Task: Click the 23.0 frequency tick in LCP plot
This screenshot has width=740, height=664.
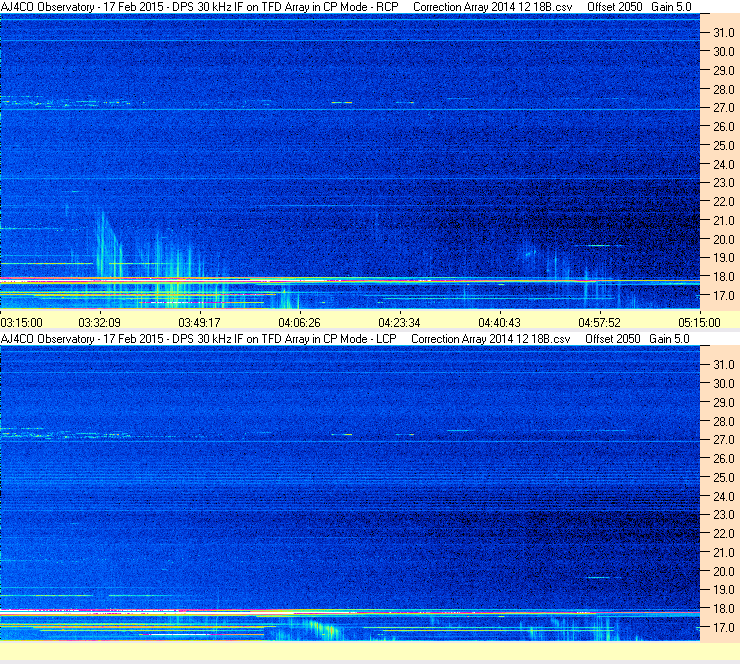Action: [x=724, y=515]
